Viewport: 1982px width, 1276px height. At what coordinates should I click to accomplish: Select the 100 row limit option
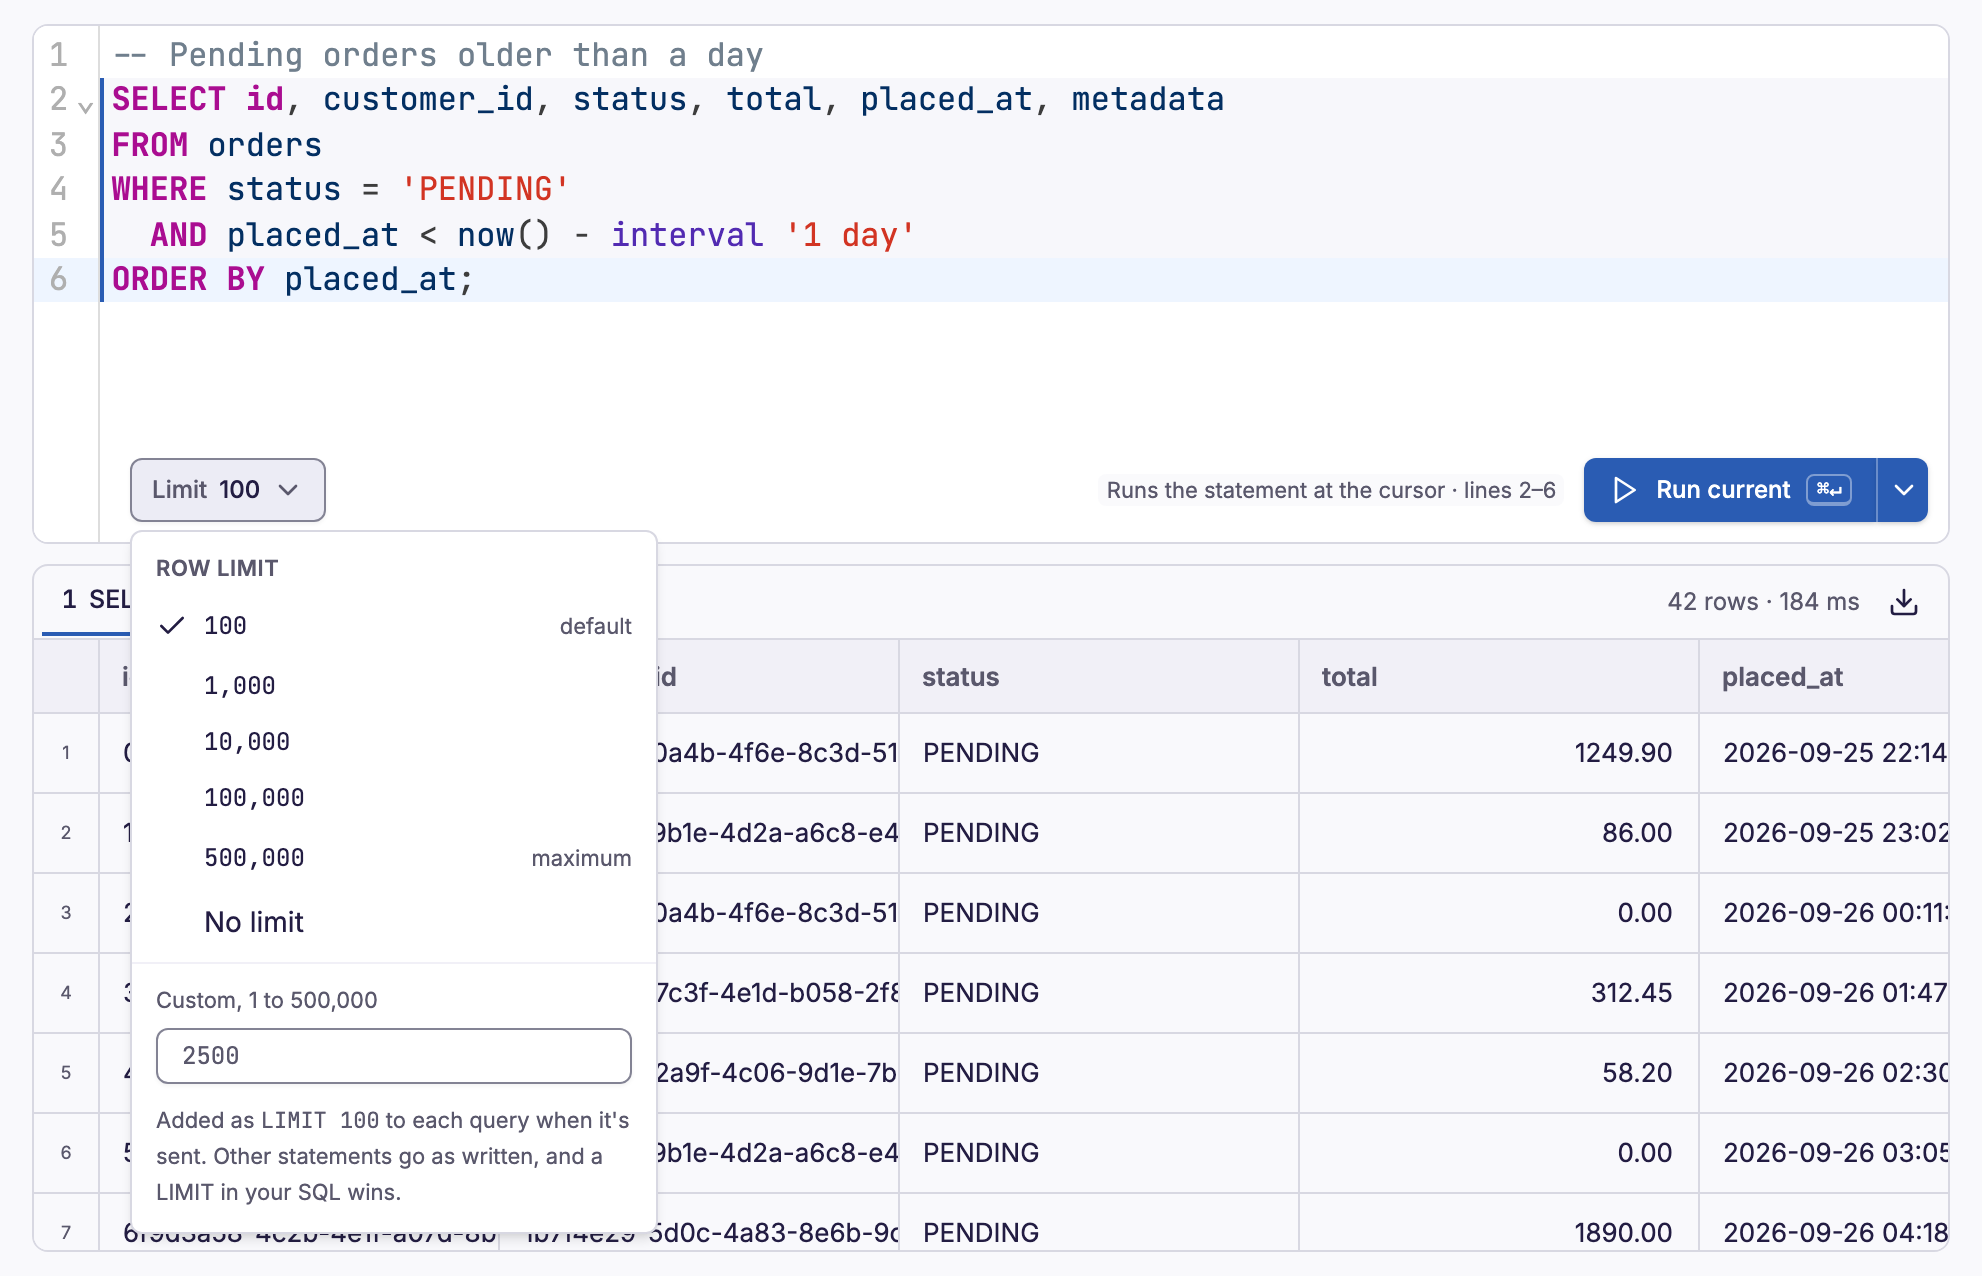click(394, 626)
